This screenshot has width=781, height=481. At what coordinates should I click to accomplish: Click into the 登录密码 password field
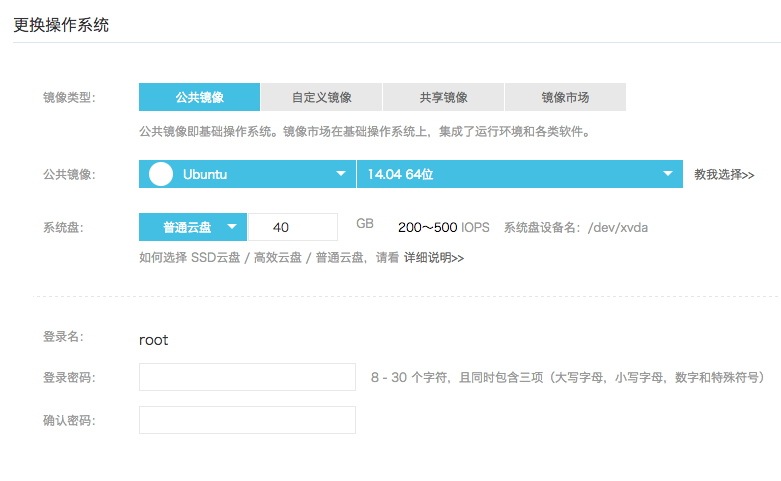tap(247, 377)
